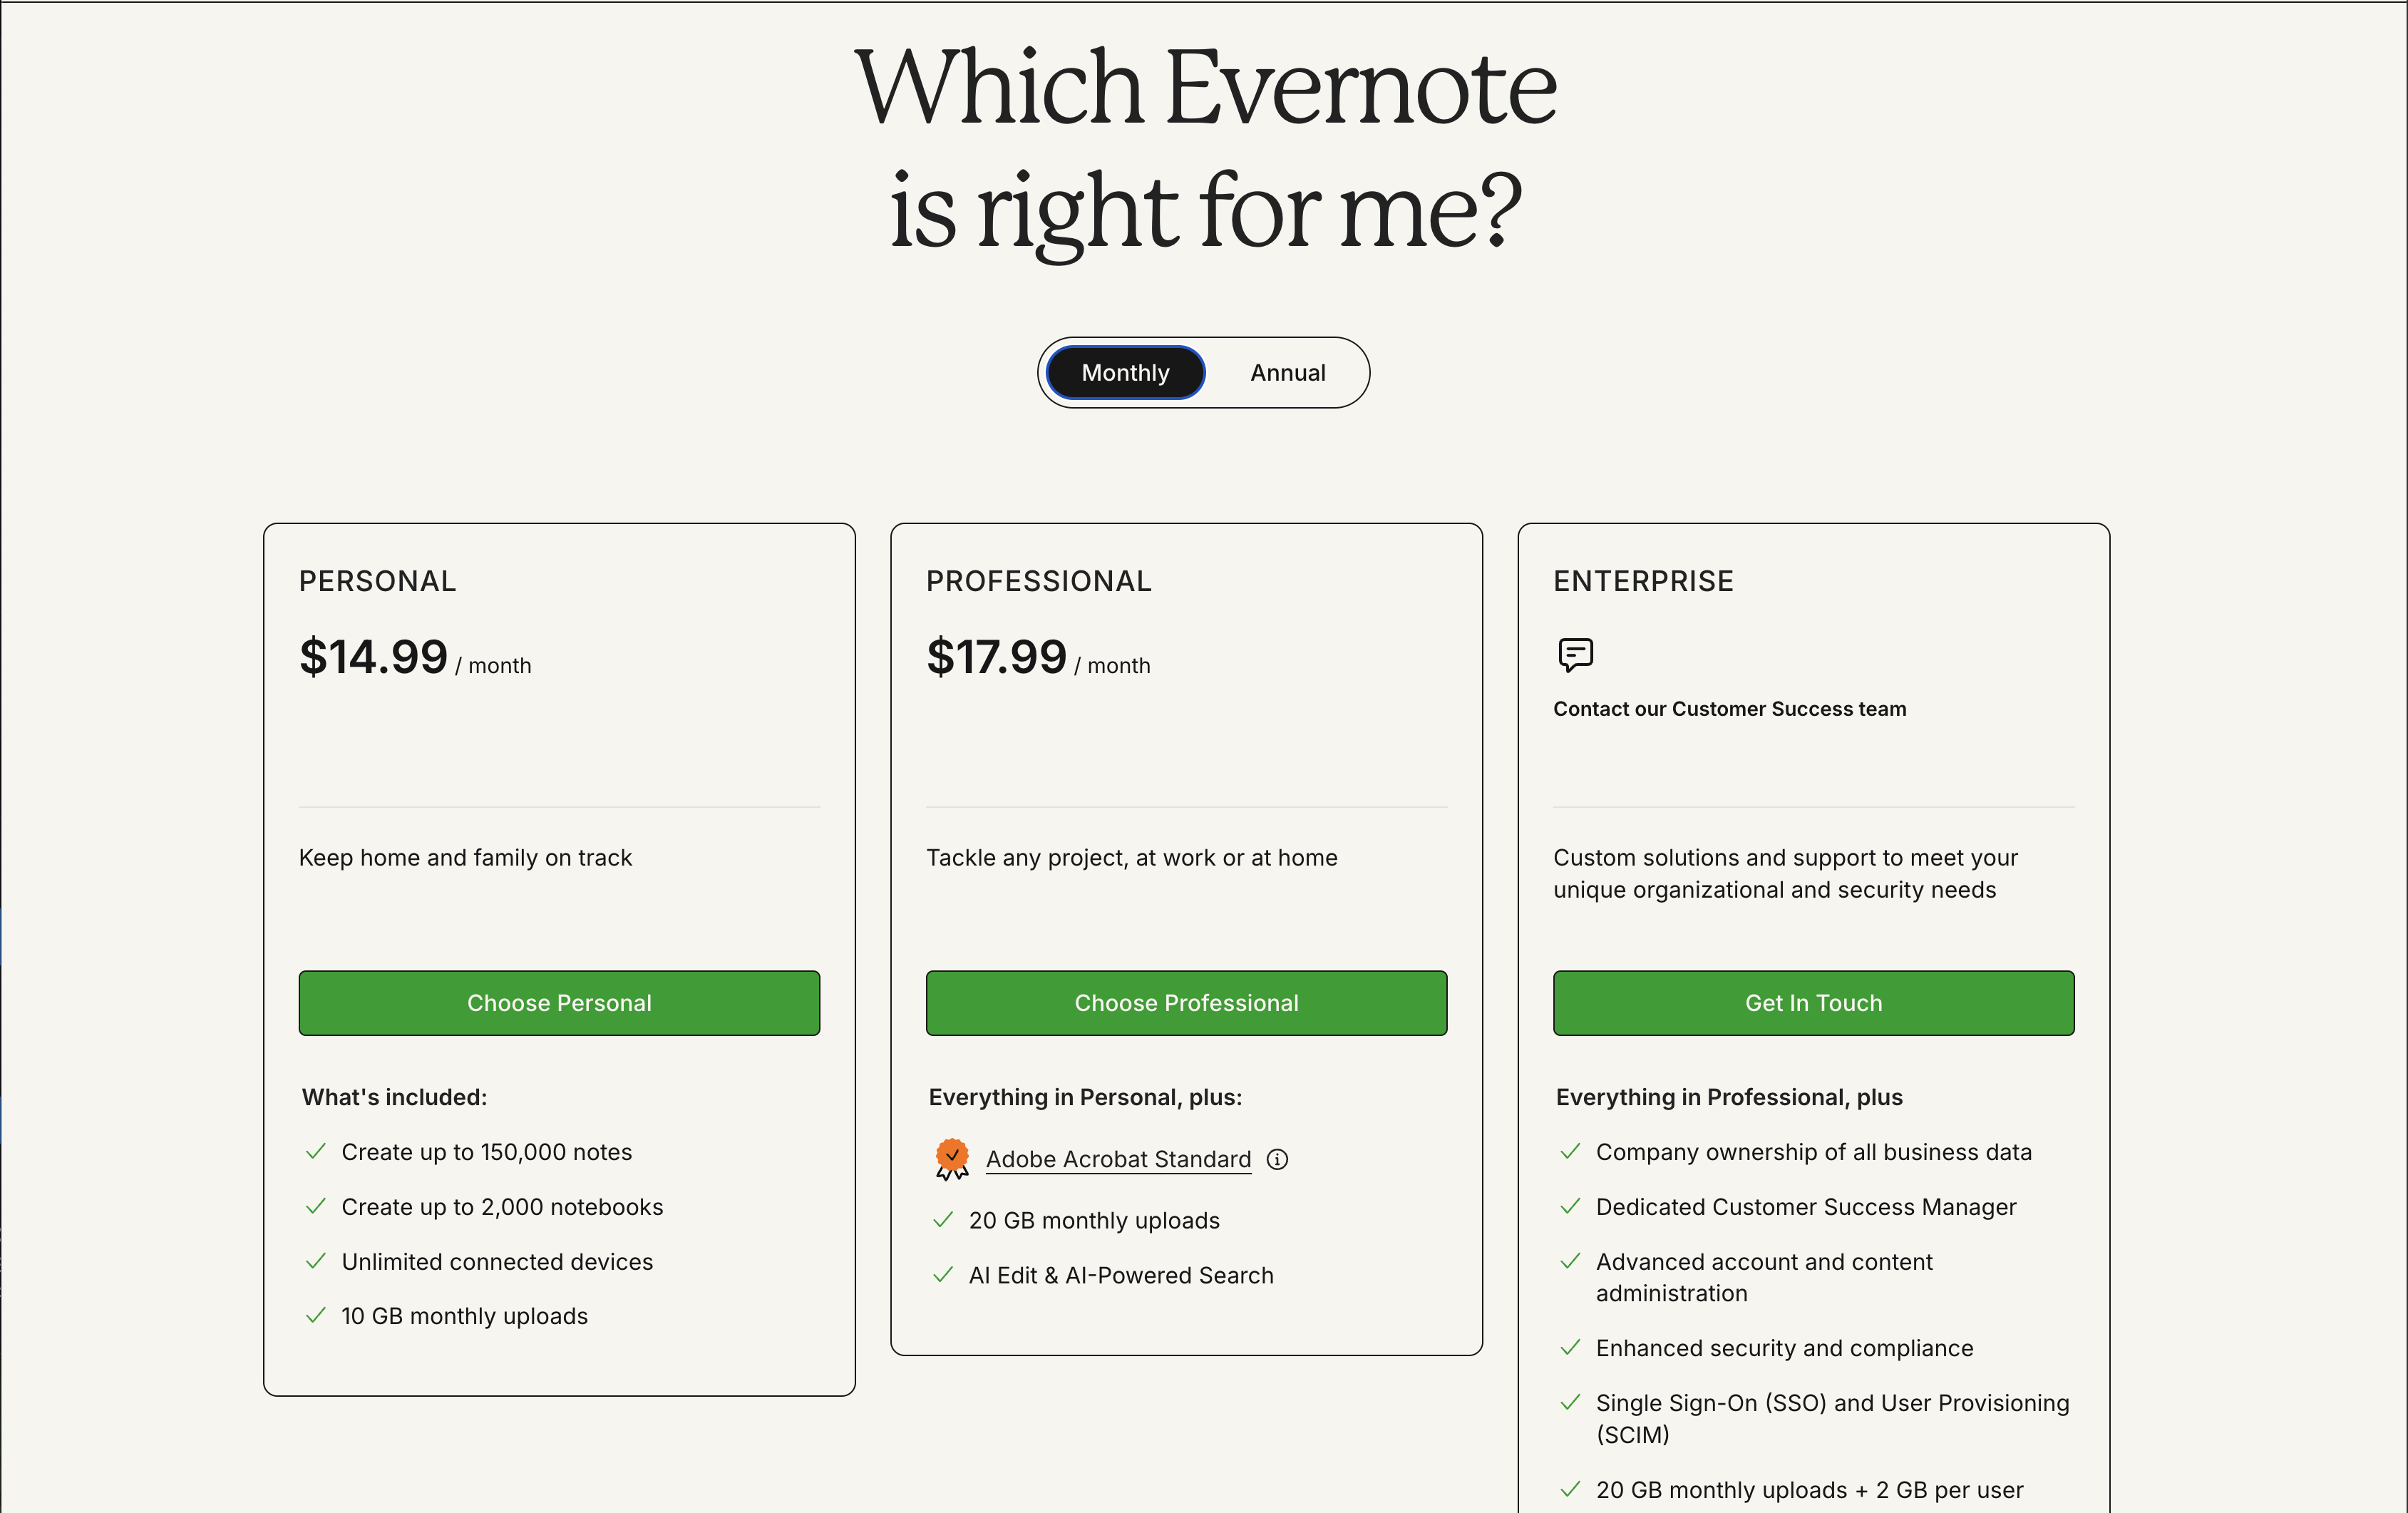Click the orange Adobe Acrobat badge icon
This screenshot has width=2408, height=1513.
pos(950,1158)
